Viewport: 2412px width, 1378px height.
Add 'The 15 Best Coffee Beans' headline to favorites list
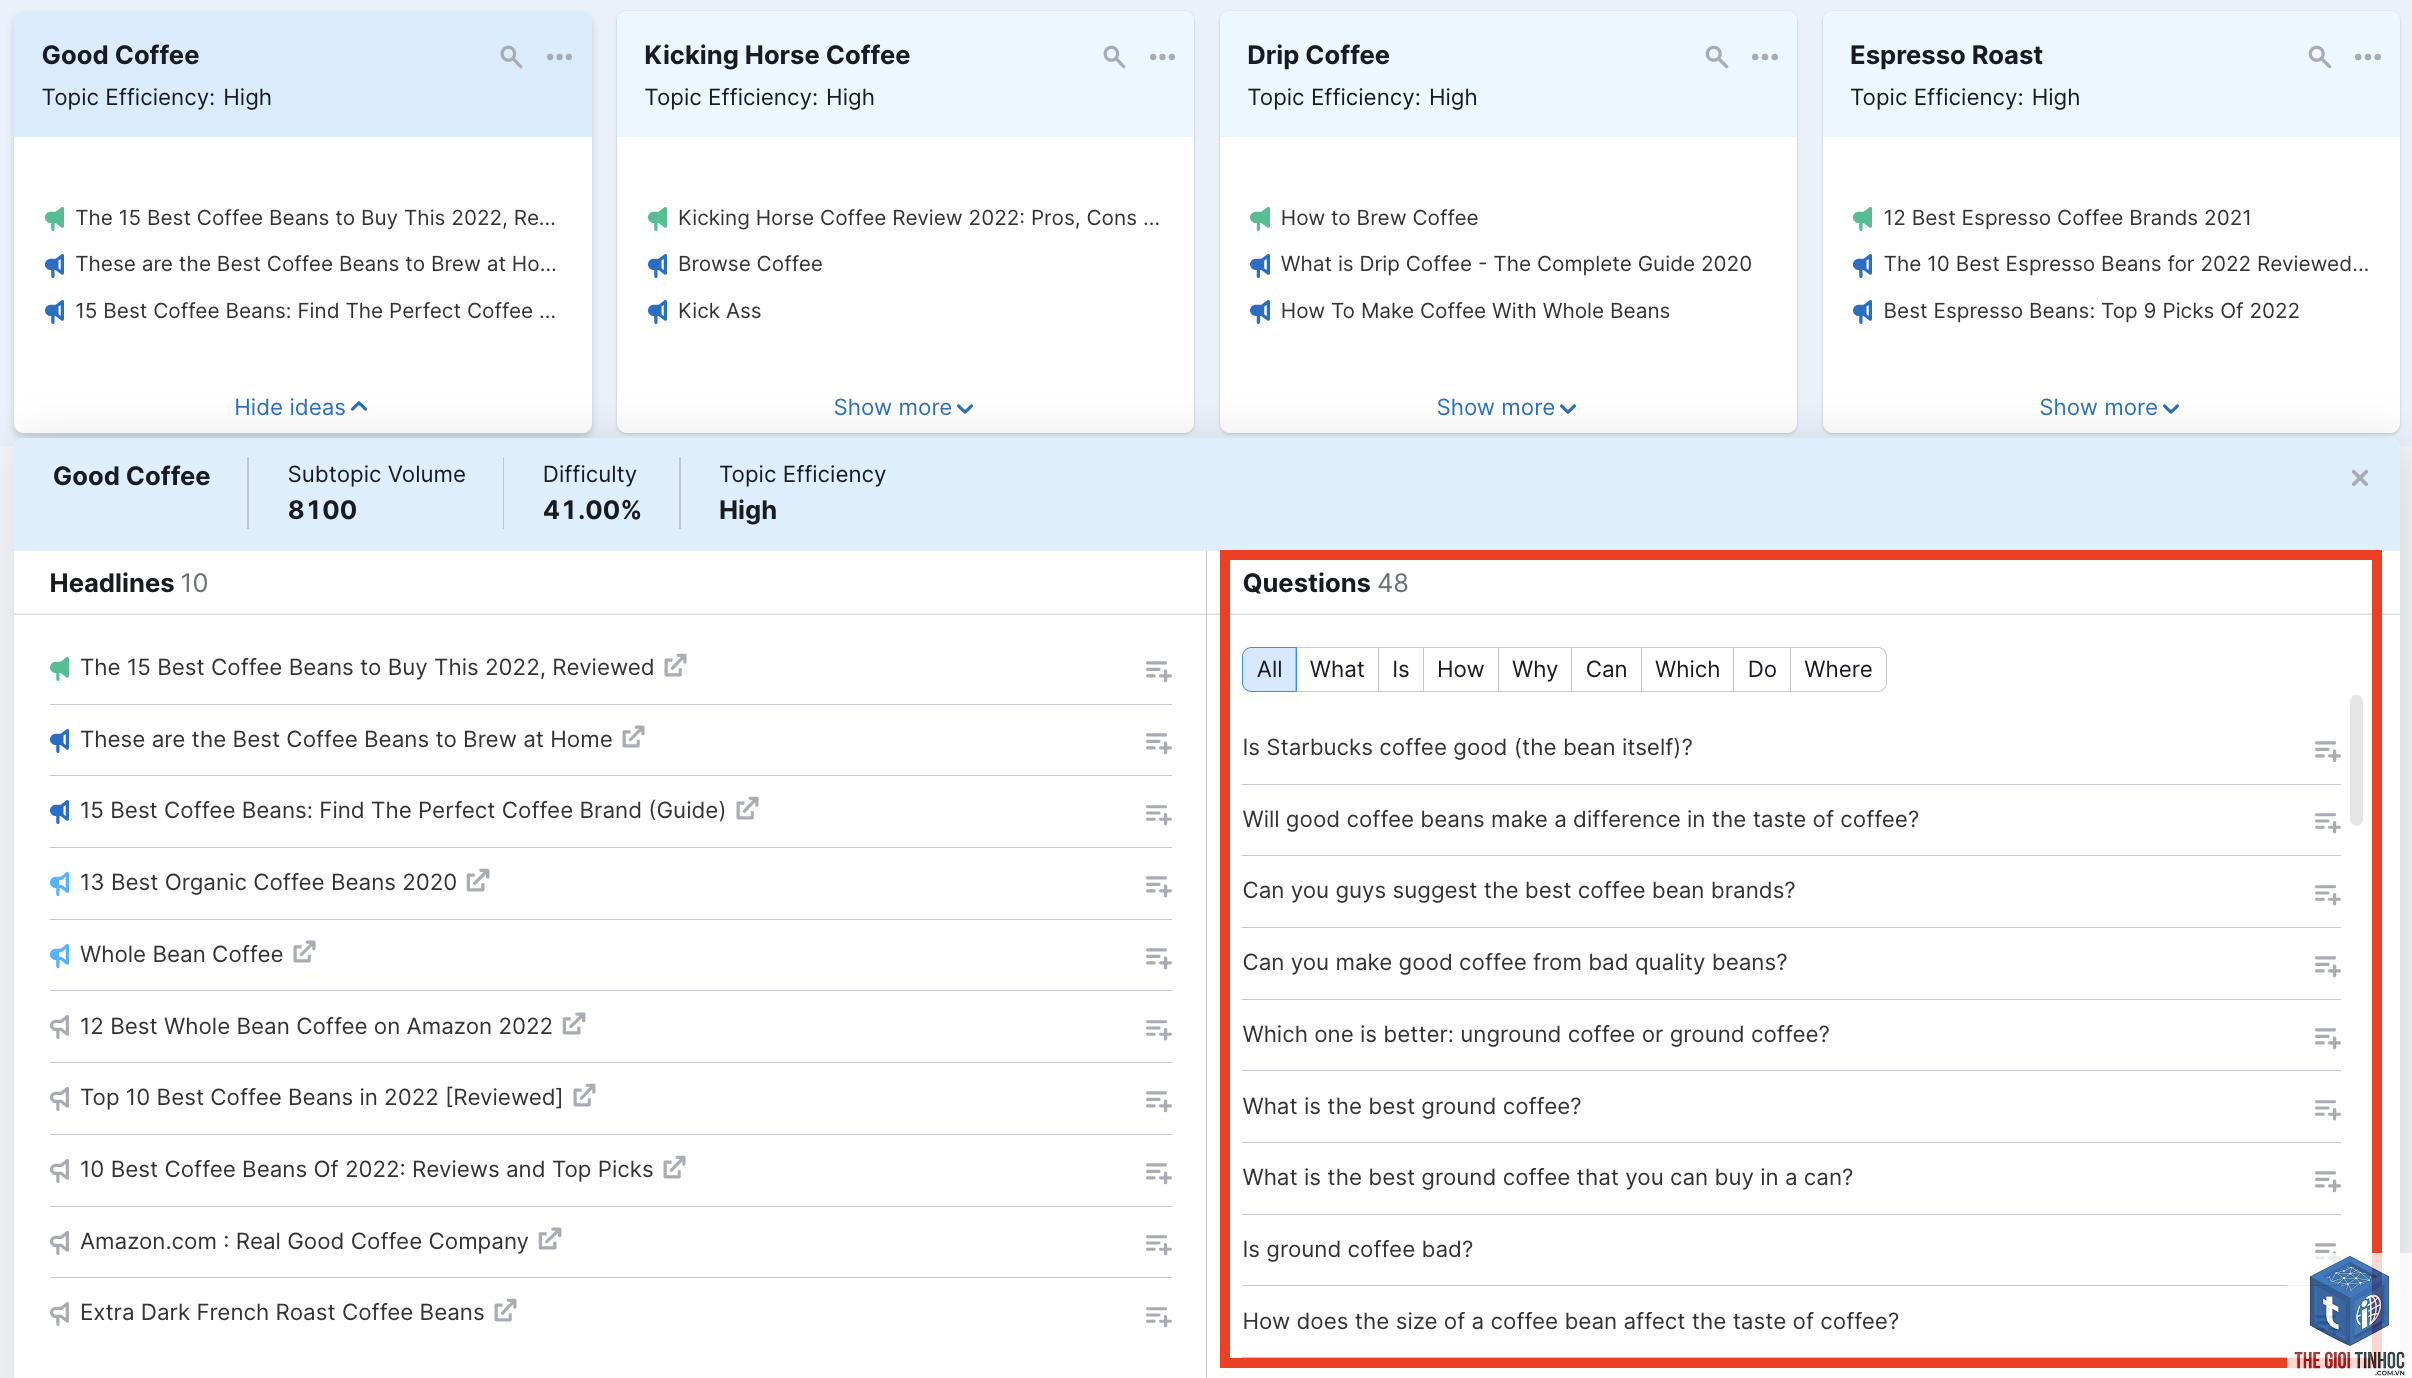1158,670
